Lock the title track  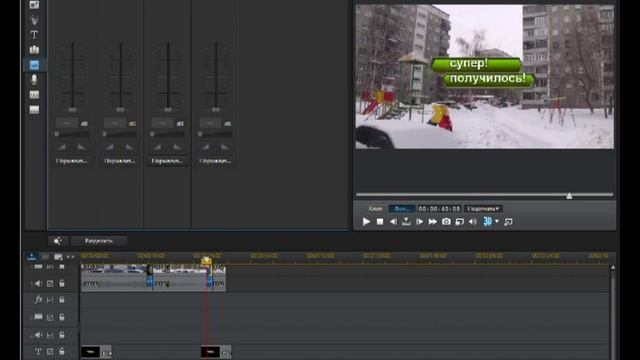pos(62,351)
